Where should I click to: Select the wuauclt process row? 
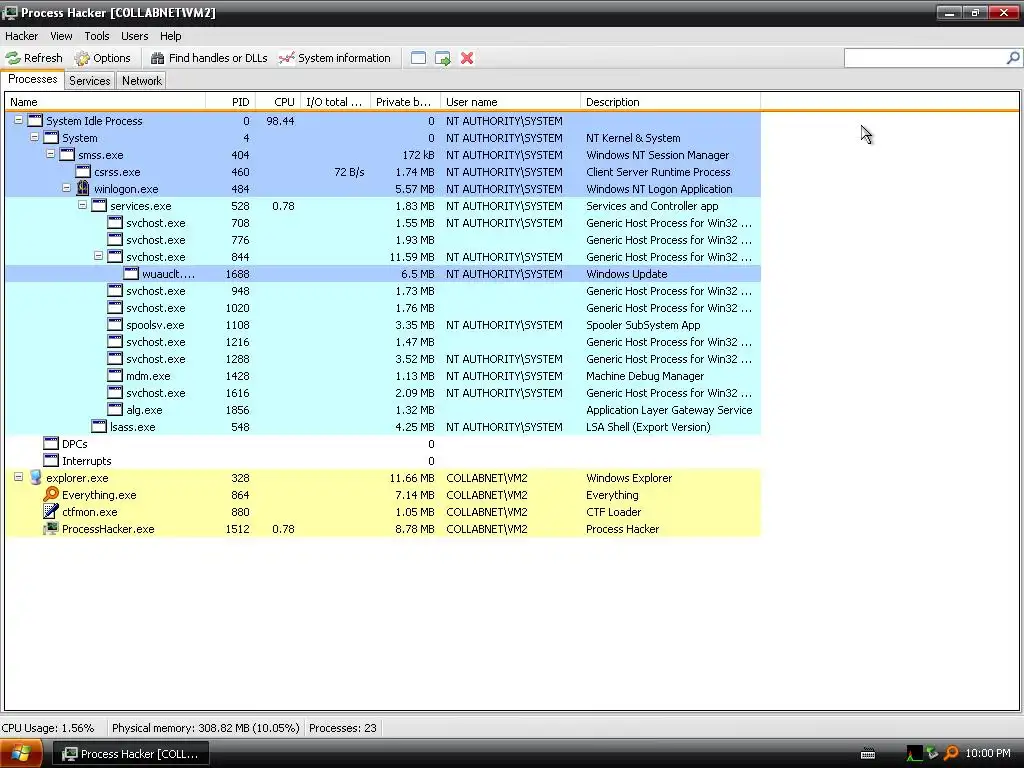(383, 274)
